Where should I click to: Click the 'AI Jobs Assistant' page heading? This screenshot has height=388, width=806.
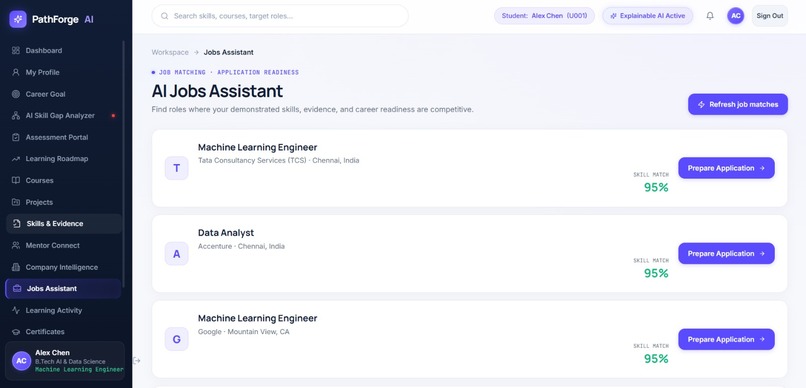point(217,91)
